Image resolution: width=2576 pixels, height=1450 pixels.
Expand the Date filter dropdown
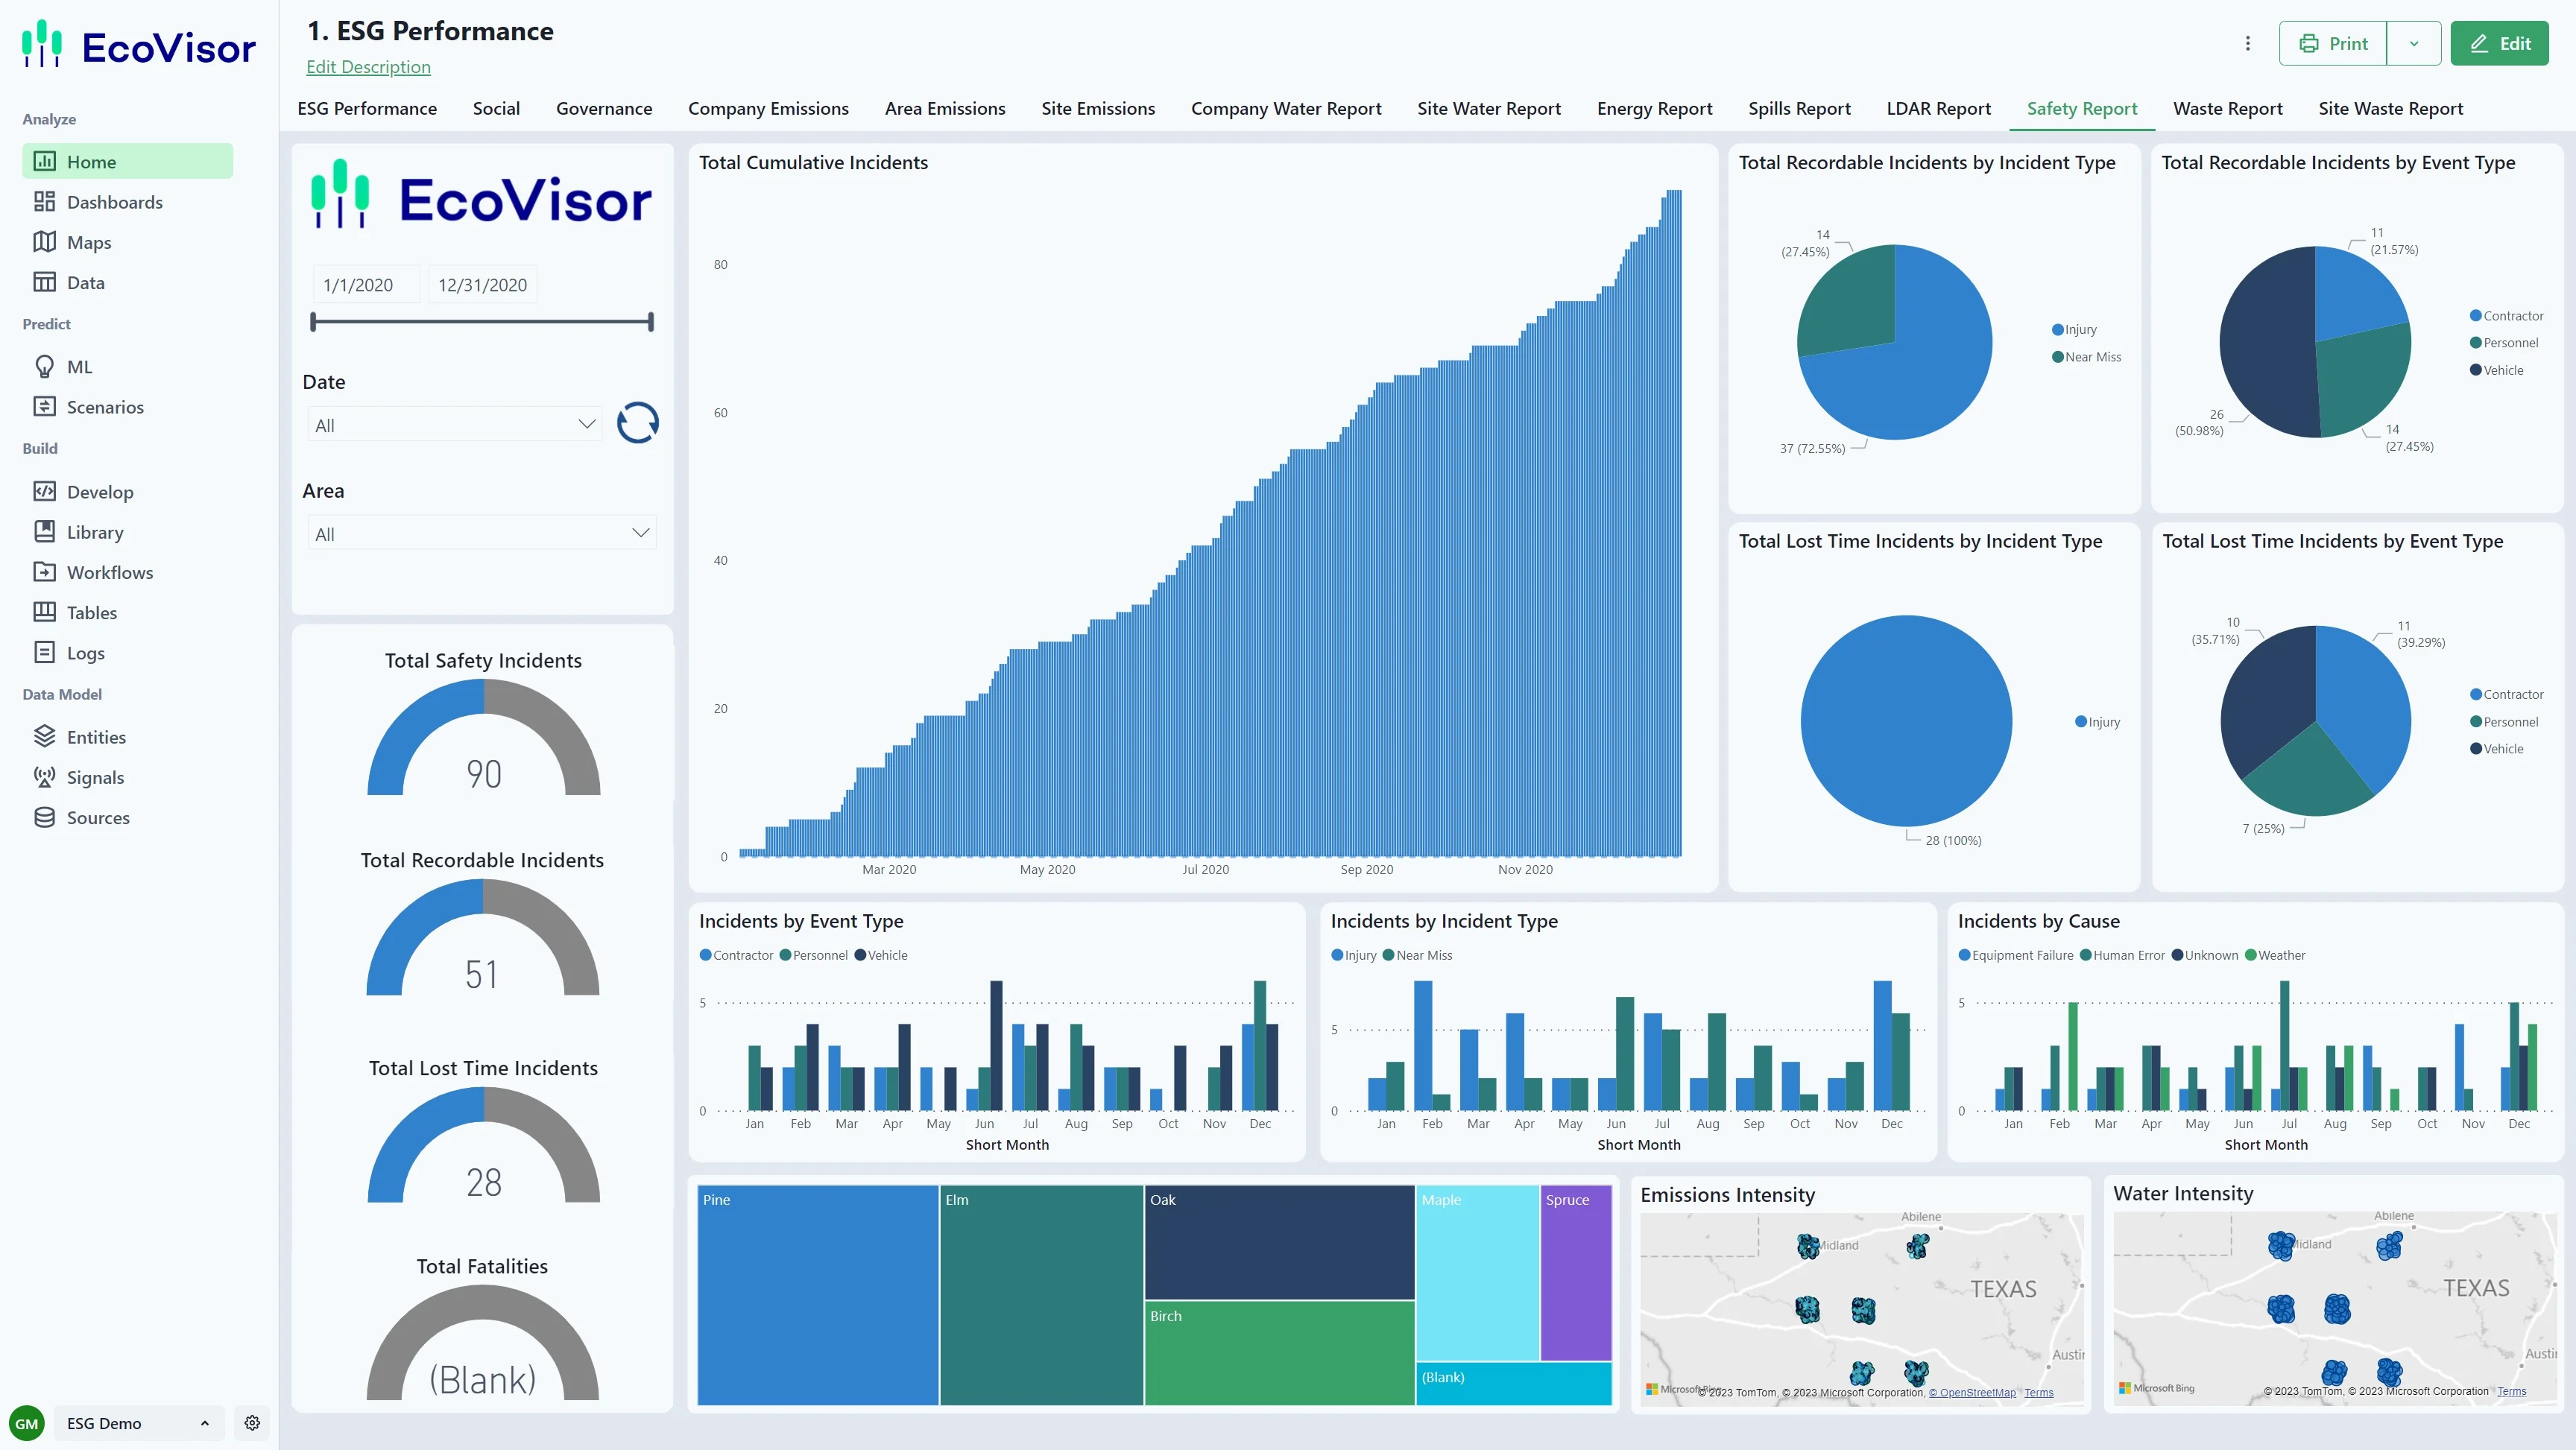586,424
